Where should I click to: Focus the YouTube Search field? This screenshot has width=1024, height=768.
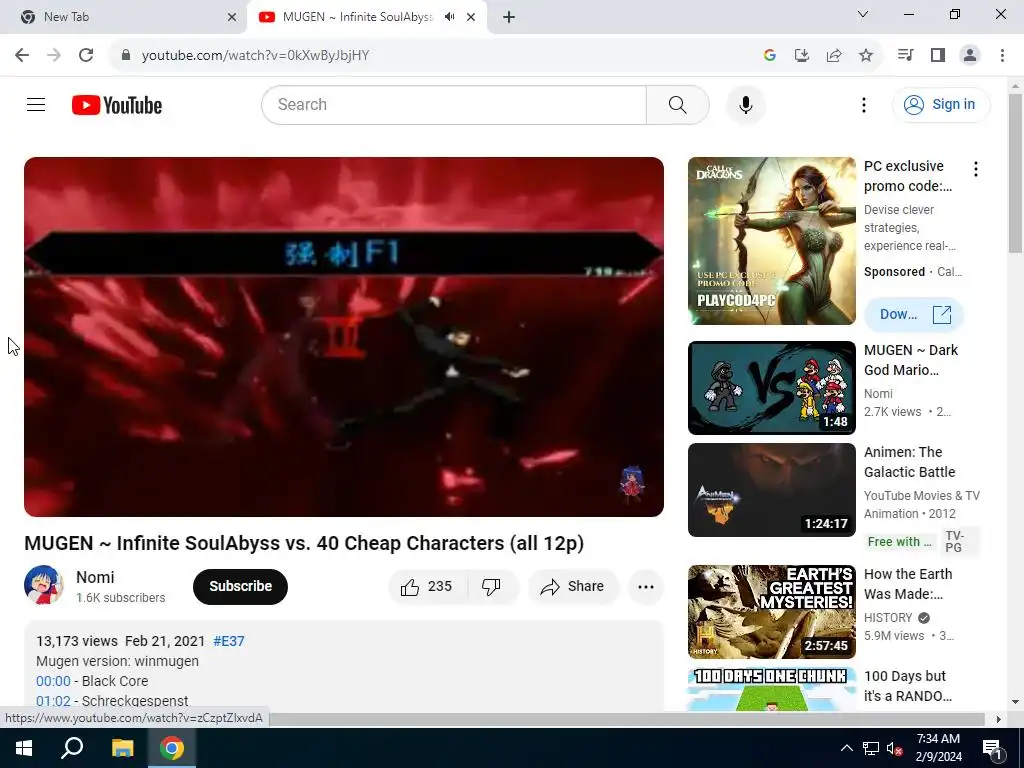click(x=454, y=104)
